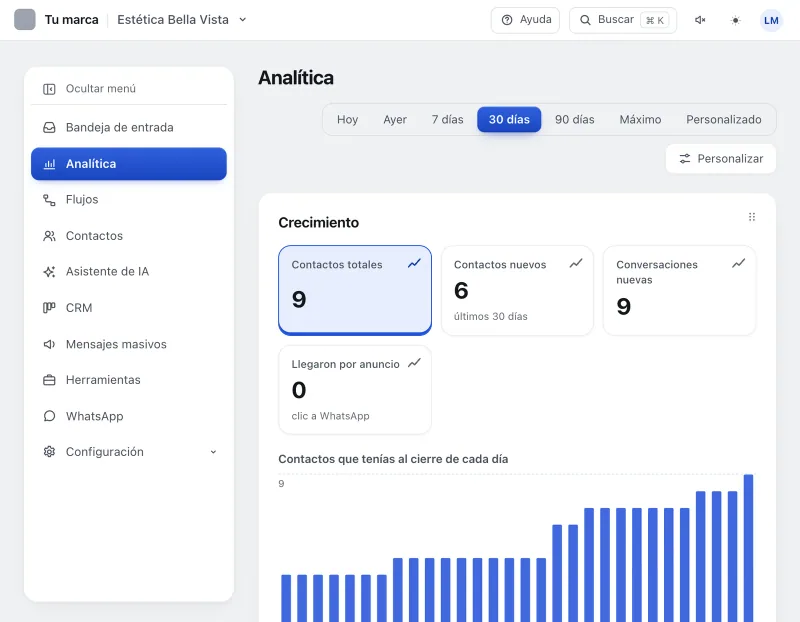800x622 pixels.
Task: Click the Contactos people icon
Action: coord(49,236)
